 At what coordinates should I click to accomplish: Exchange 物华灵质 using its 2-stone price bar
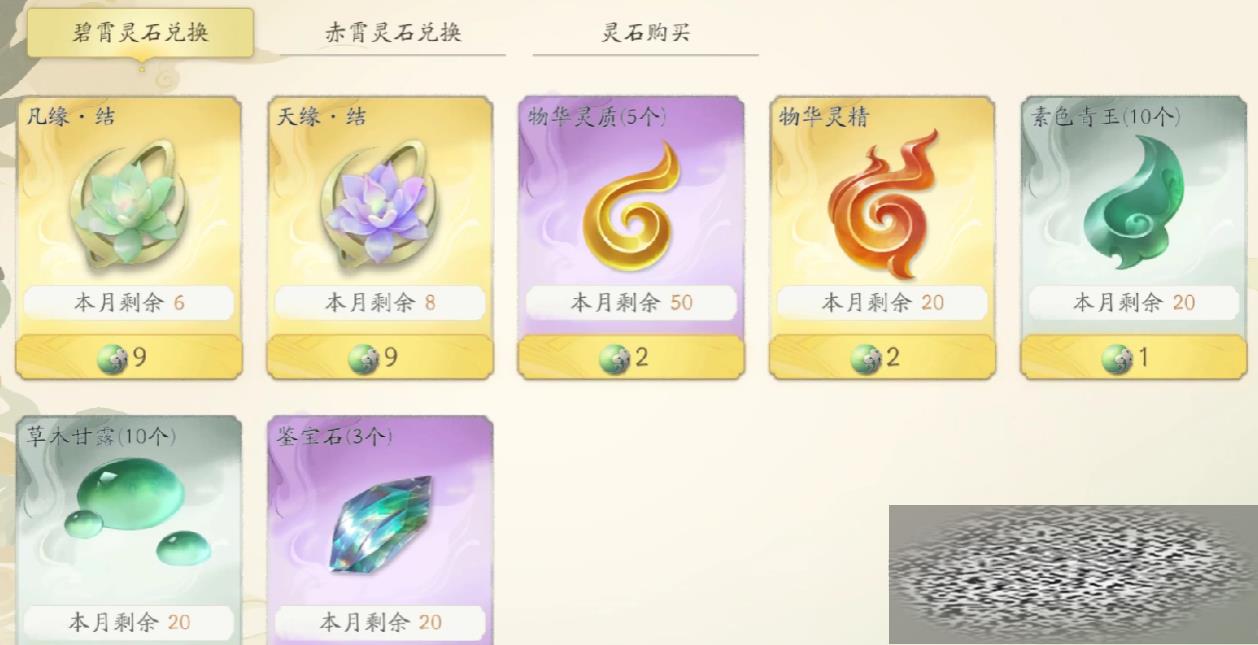point(631,357)
